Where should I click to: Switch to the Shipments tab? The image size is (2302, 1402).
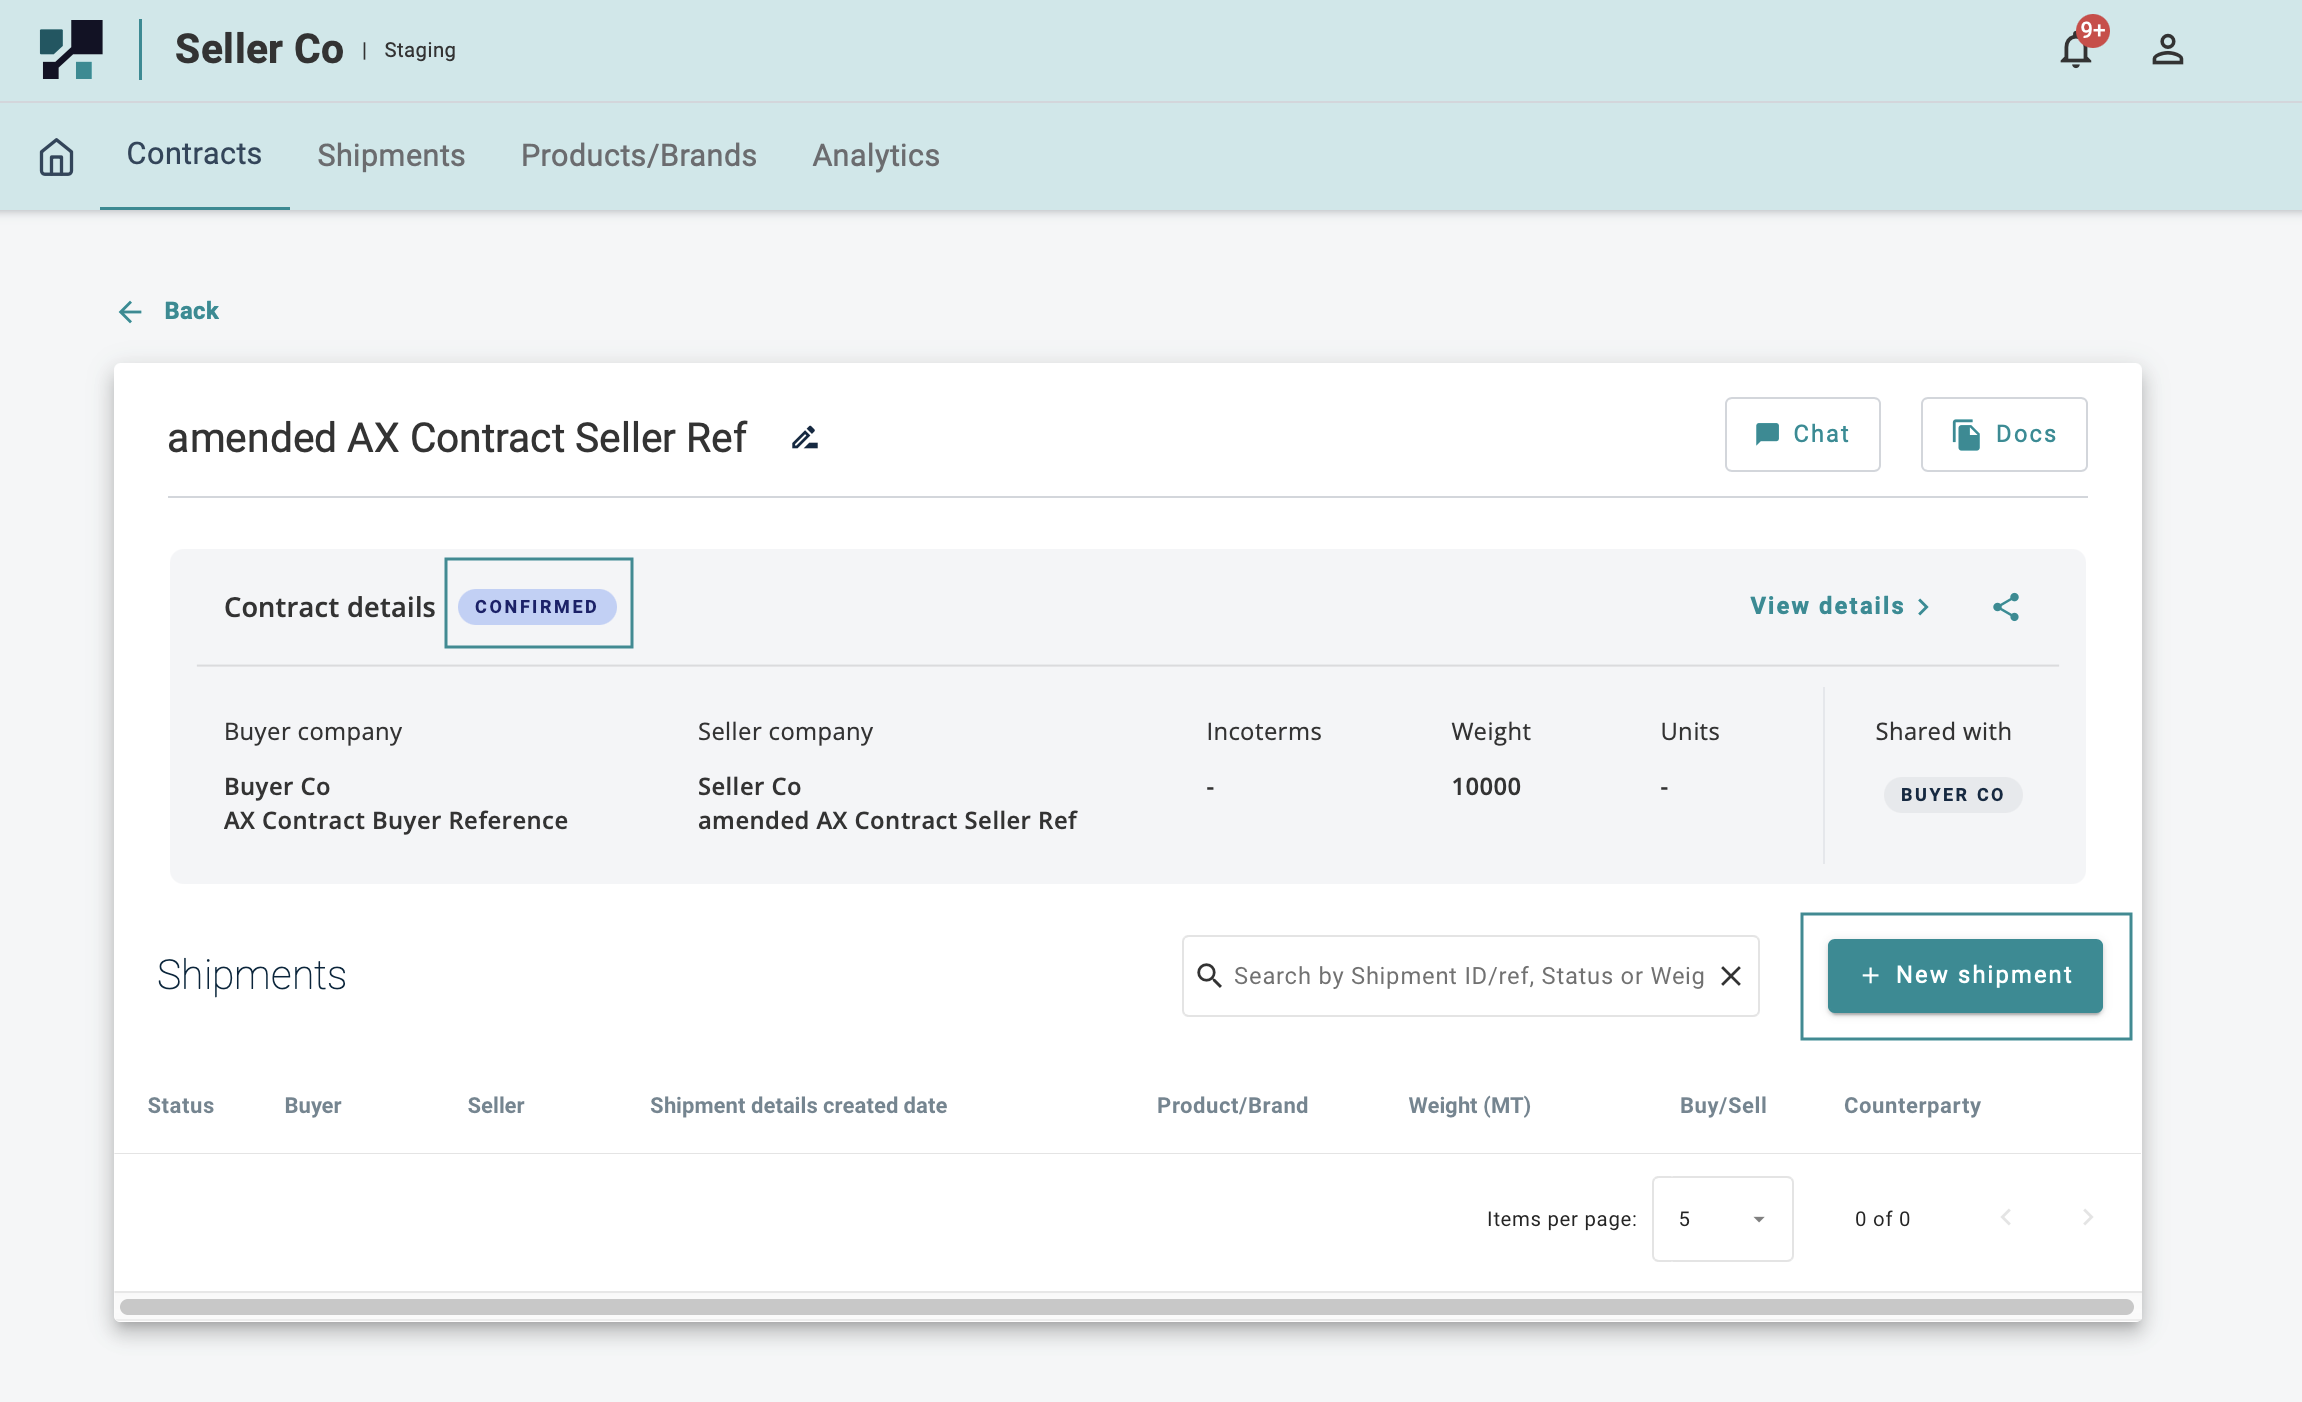point(391,156)
